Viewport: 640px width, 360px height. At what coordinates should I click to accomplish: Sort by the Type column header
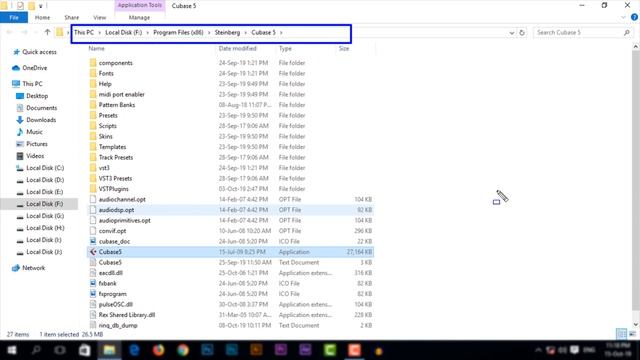[x=285, y=48]
